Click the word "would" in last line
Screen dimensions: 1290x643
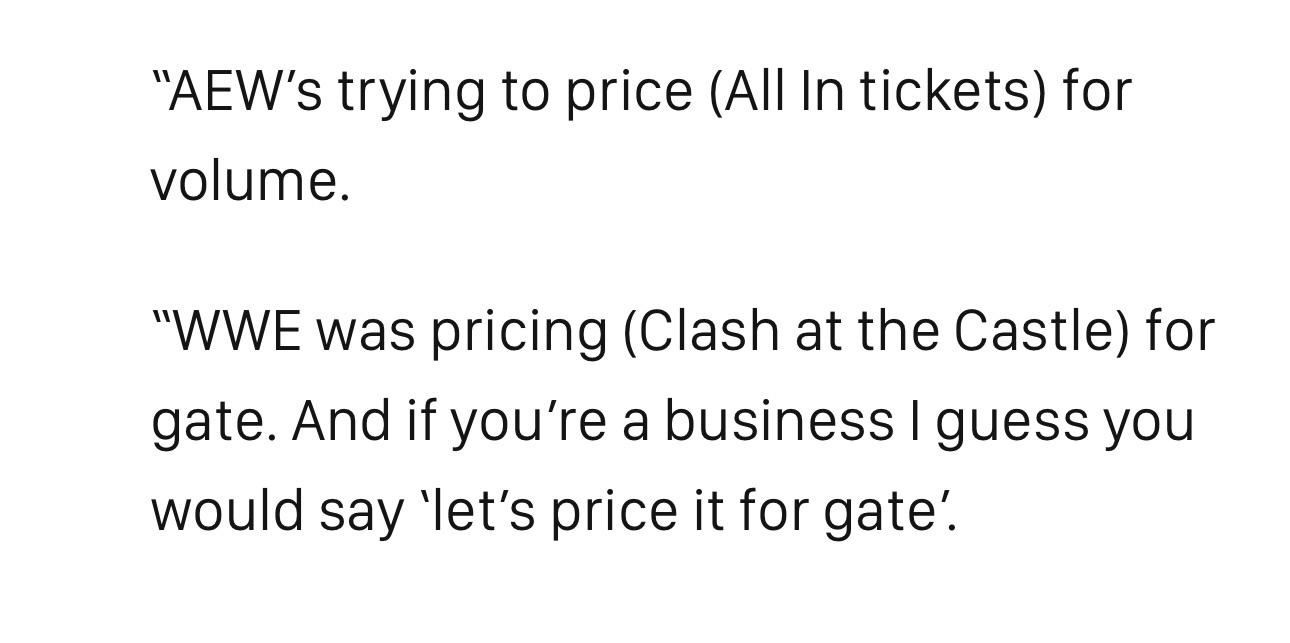tap(227, 510)
